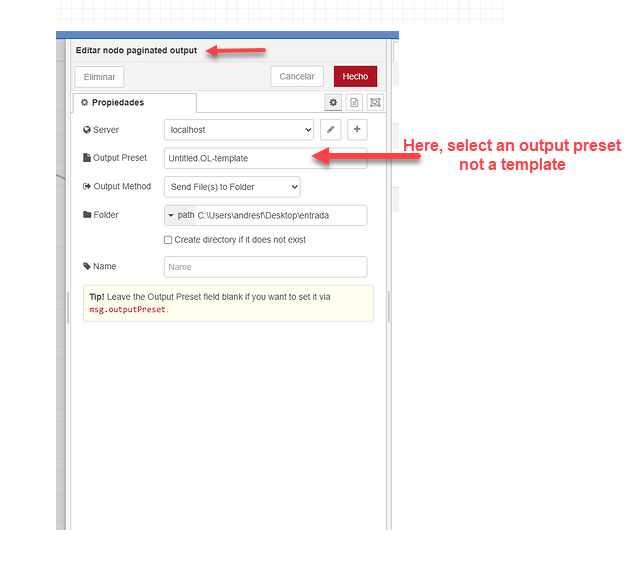Open node properties gear icon
Screen dimensions: 627x569
tap(333, 102)
